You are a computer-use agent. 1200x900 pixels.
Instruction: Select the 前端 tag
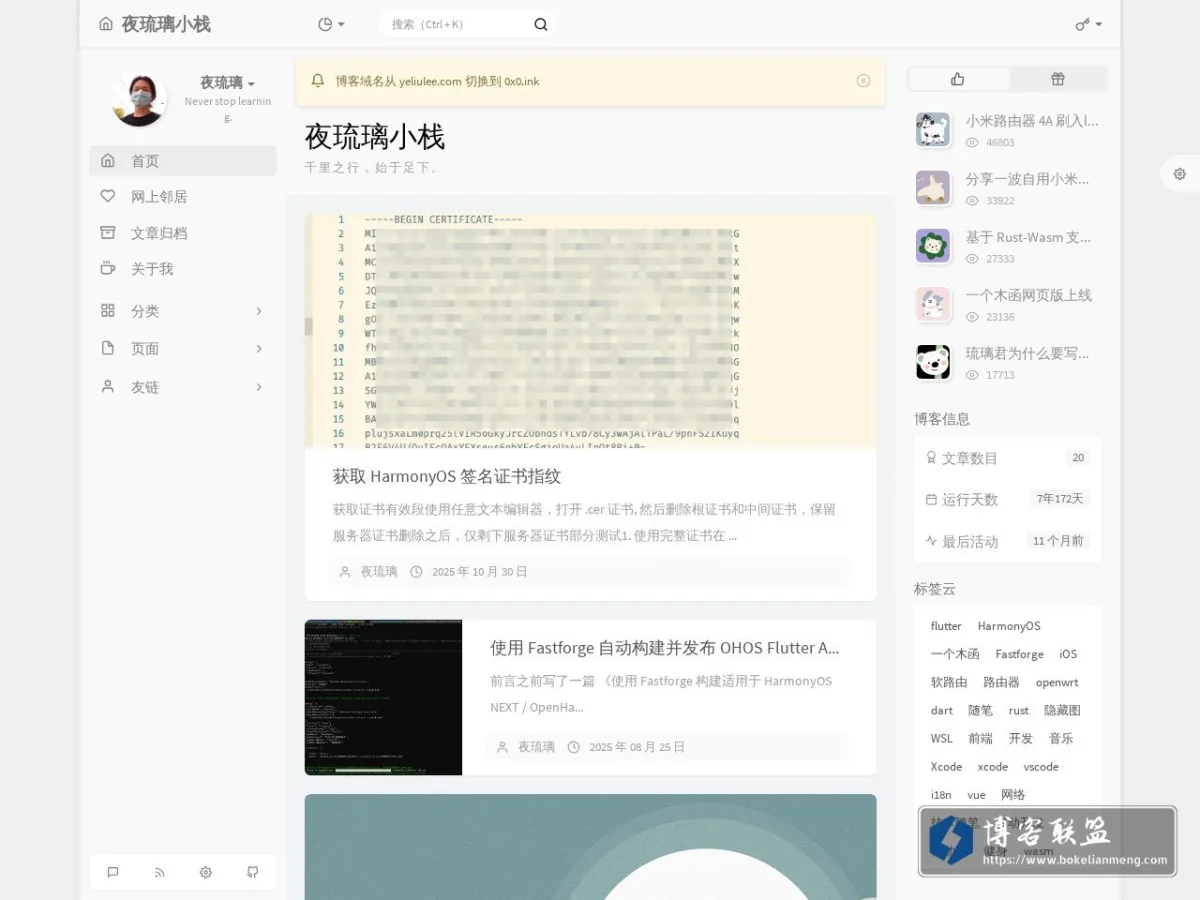pyautogui.click(x=980, y=738)
